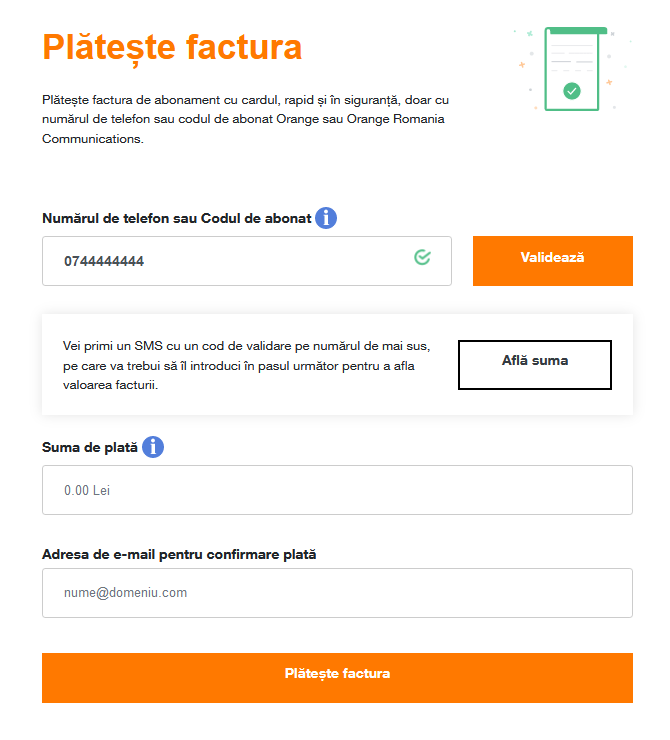Click the large Plătește factura page heading
The width and height of the screenshot is (670, 740).
tap(172, 47)
